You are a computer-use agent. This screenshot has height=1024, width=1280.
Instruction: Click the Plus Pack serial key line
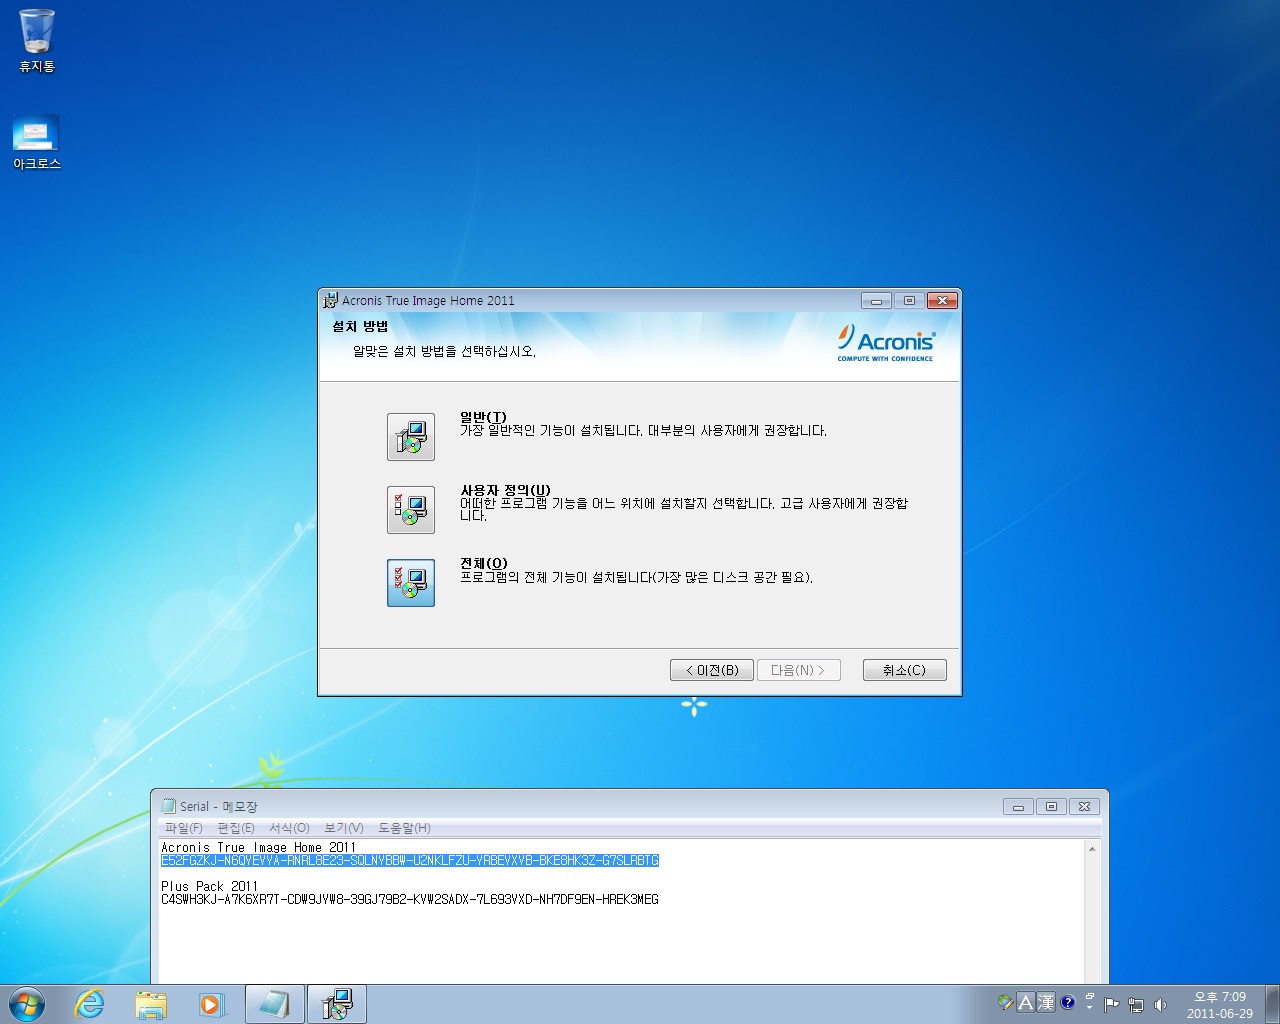[x=410, y=899]
